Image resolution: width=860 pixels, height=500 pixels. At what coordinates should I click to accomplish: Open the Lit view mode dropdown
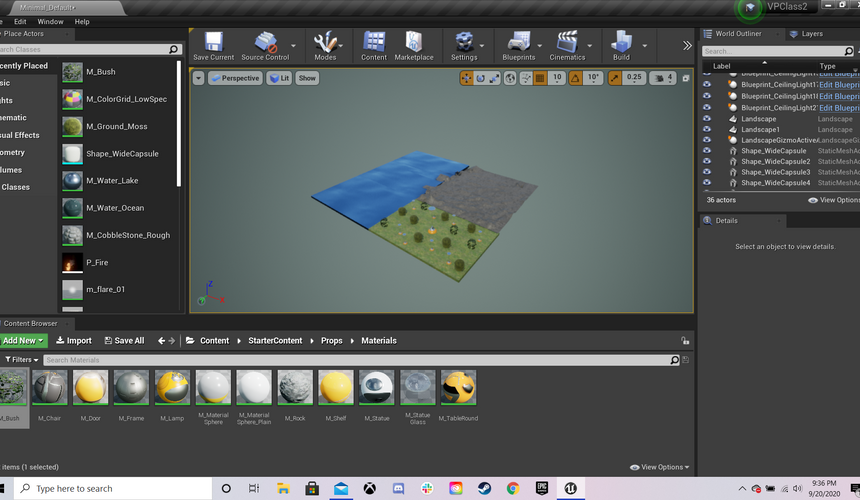tap(279, 78)
